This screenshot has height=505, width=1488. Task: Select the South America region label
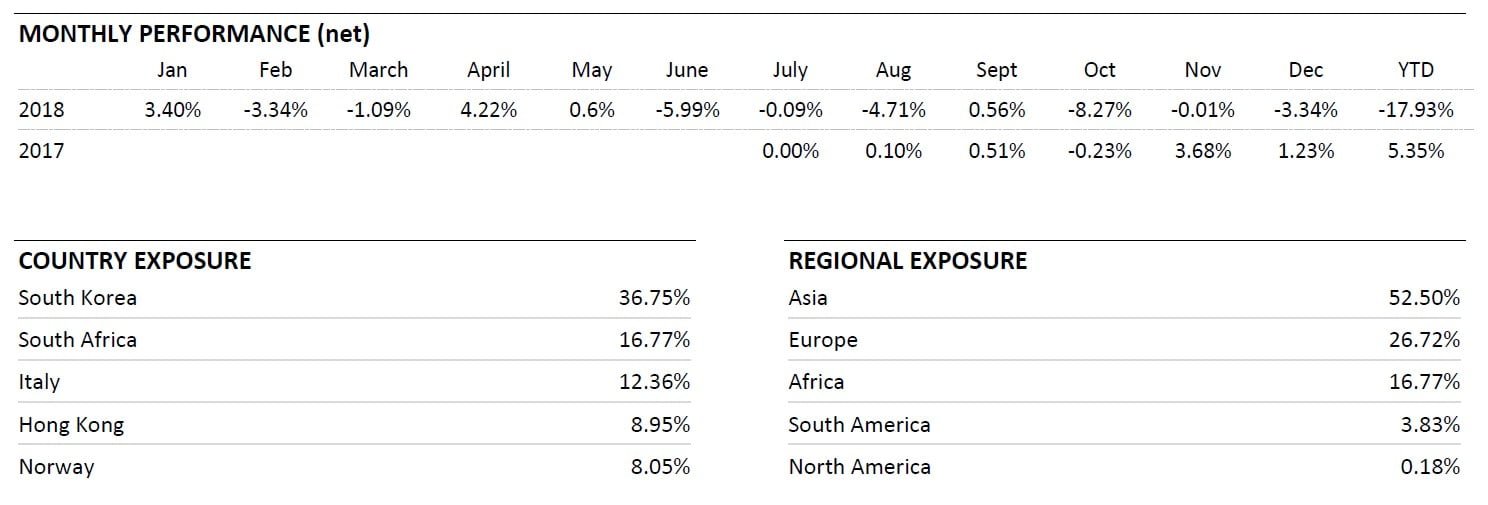[x=859, y=425]
